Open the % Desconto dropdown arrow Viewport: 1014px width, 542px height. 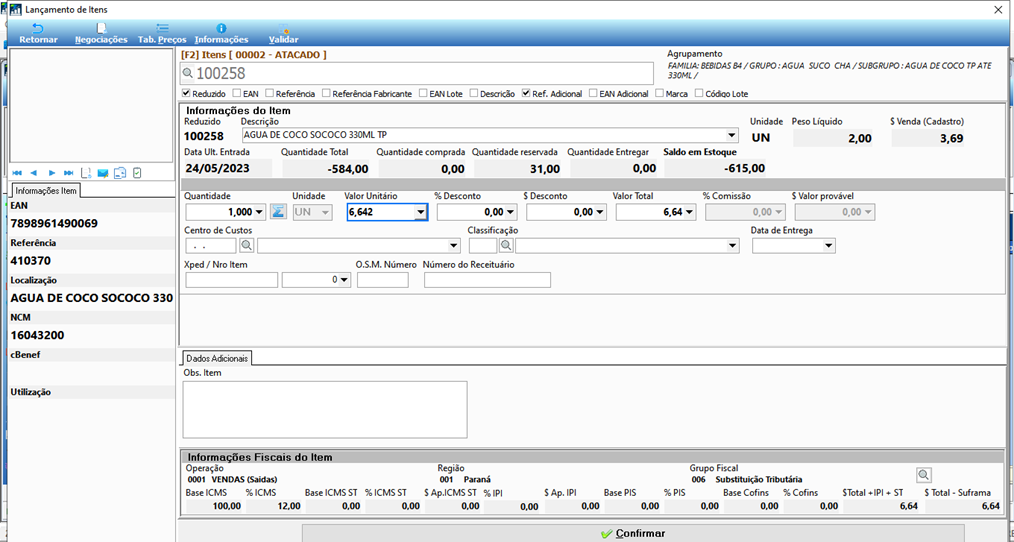511,212
